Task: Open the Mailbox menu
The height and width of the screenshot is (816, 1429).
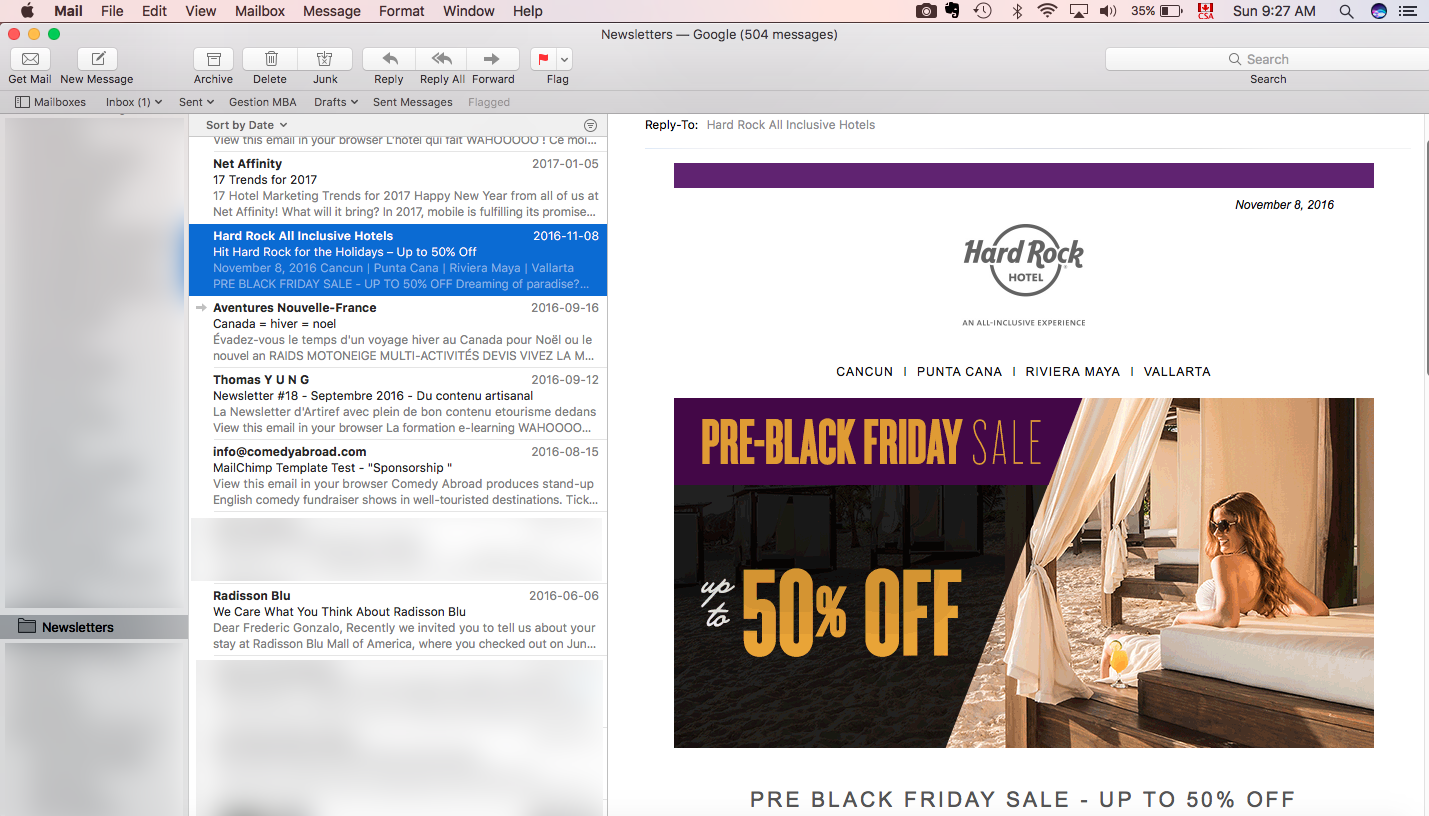Action: point(260,11)
